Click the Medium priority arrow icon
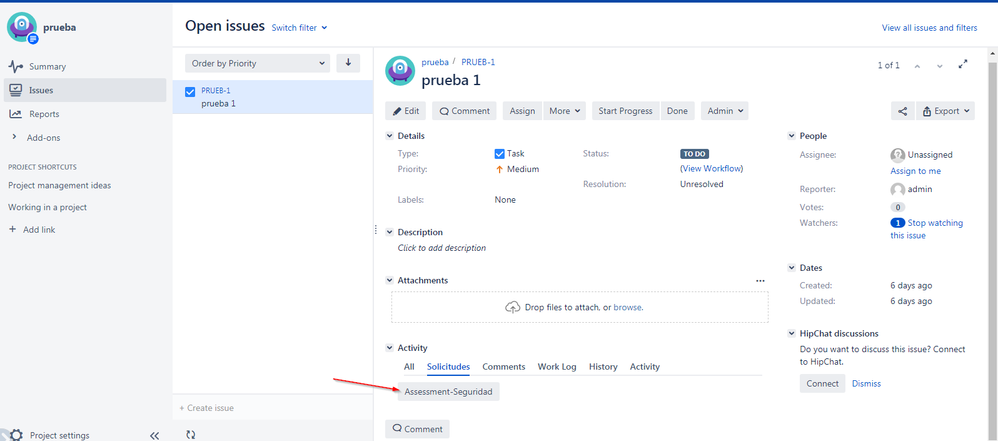The height and width of the screenshot is (441, 998). pyautogui.click(x=500, y=169)
